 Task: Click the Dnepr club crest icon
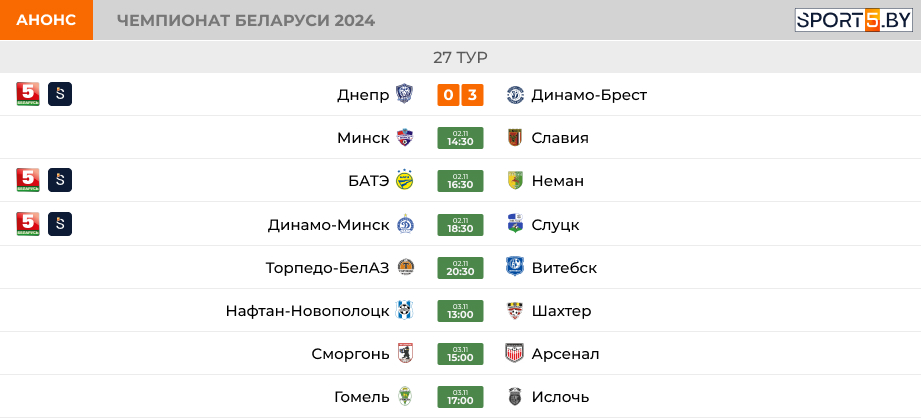tap(404, 95)
